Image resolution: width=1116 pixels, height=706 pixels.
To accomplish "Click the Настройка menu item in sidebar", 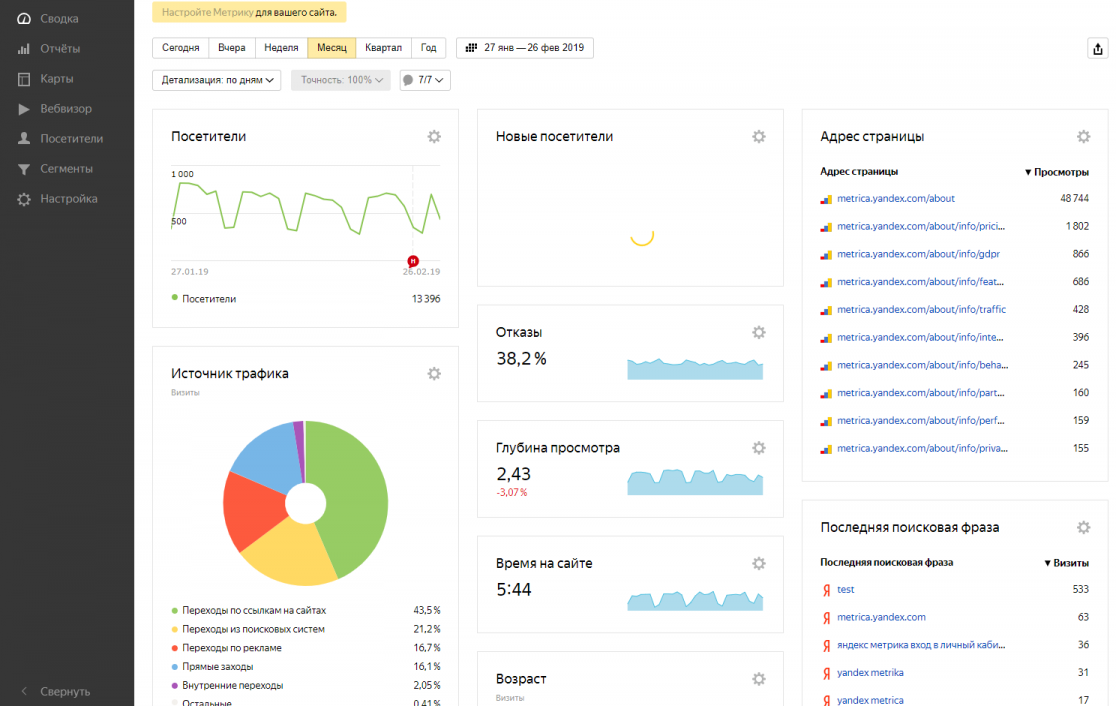I will (x=69, y=199).
